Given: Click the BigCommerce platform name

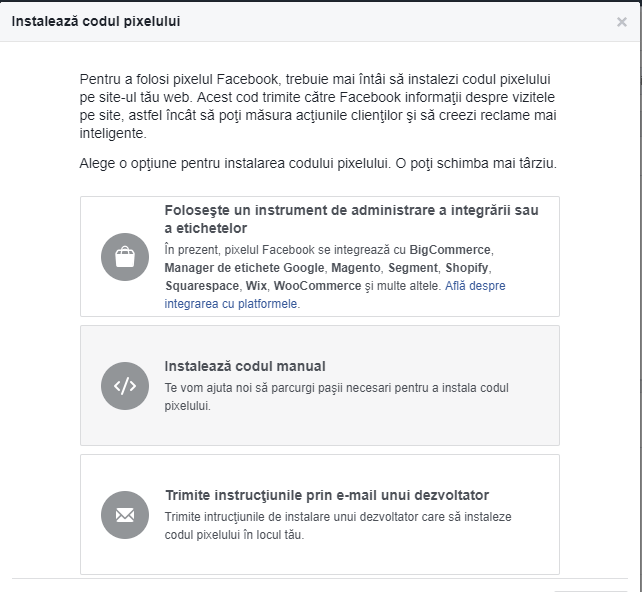Looking at the screenshot, I should pos(451,249).
